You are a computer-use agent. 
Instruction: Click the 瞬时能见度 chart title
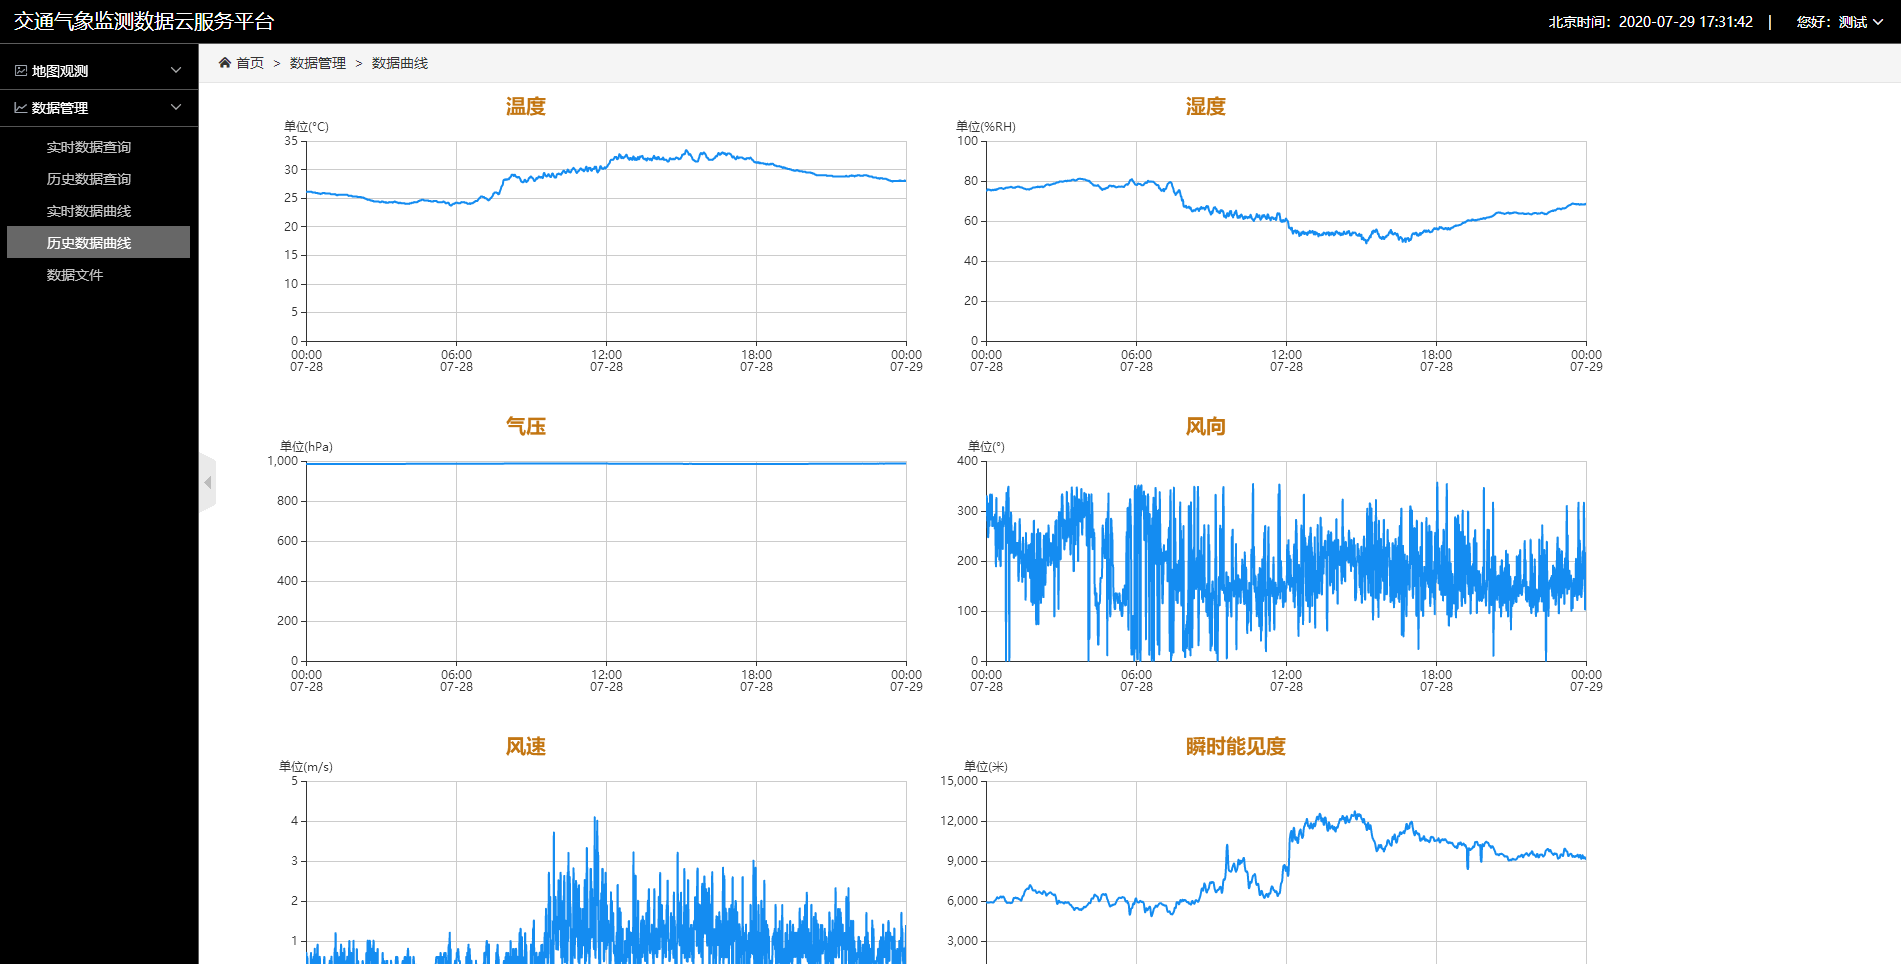(x=1236, y=746)
